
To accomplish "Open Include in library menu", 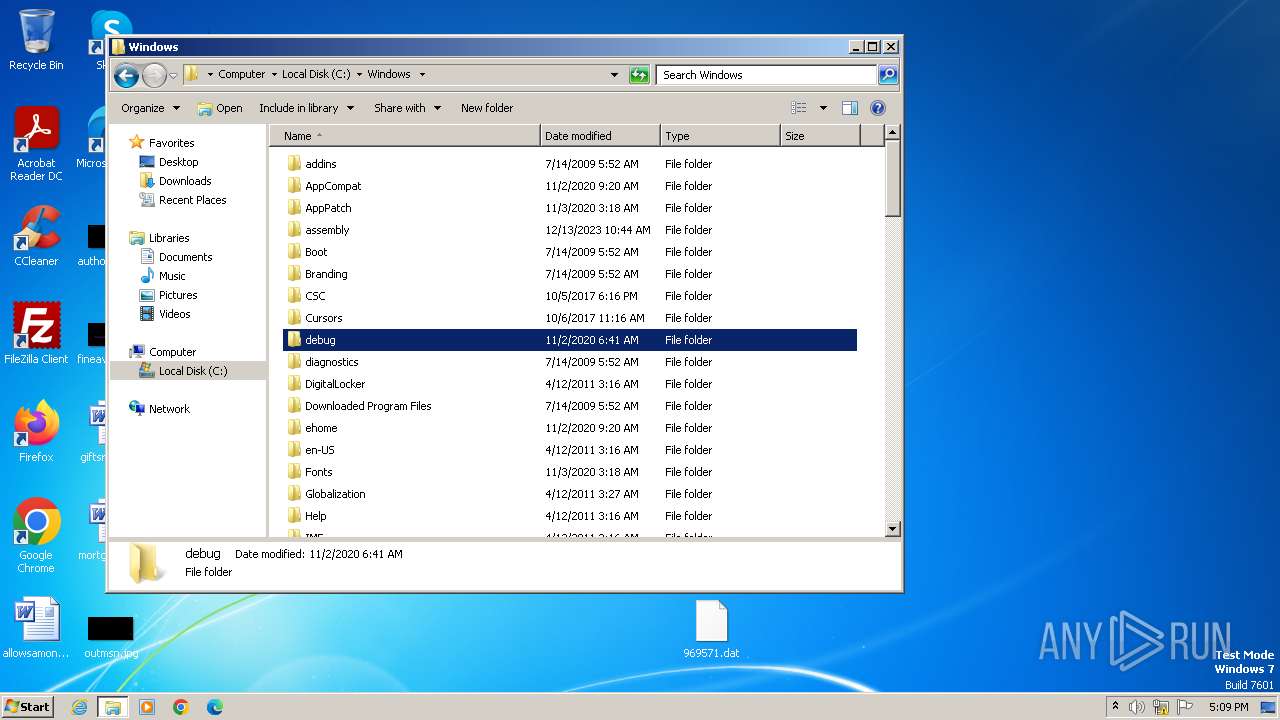I will (x=306, y=108).
